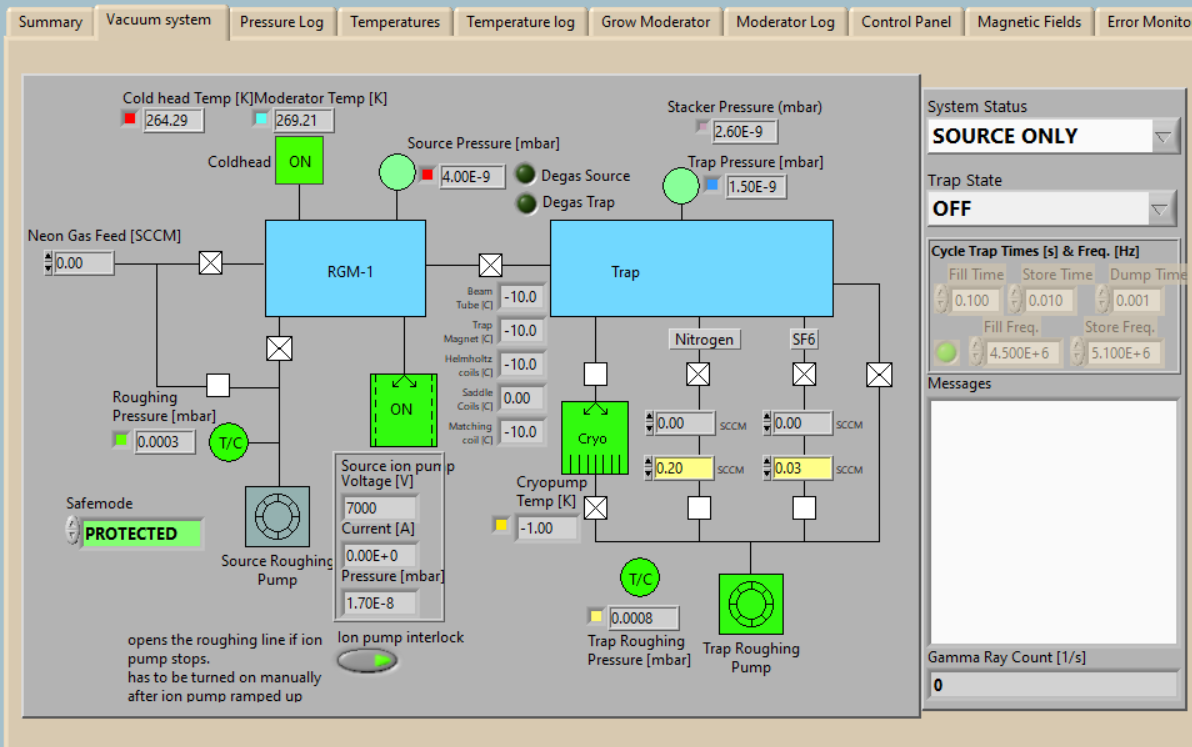Click the Fill Time stepper arrows

941,299
